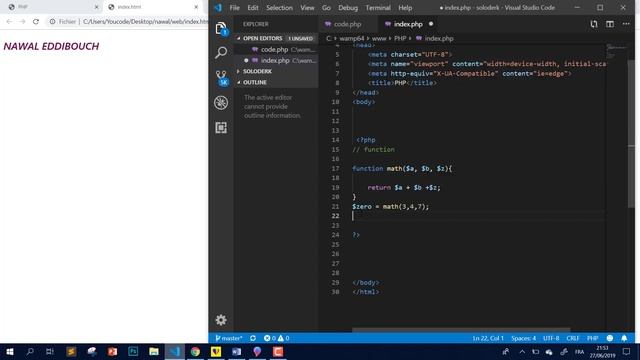Click the unsaved dot on index.php tab
Image resolution: width=640 pixels, height=360 pixels.
(431, 24)
